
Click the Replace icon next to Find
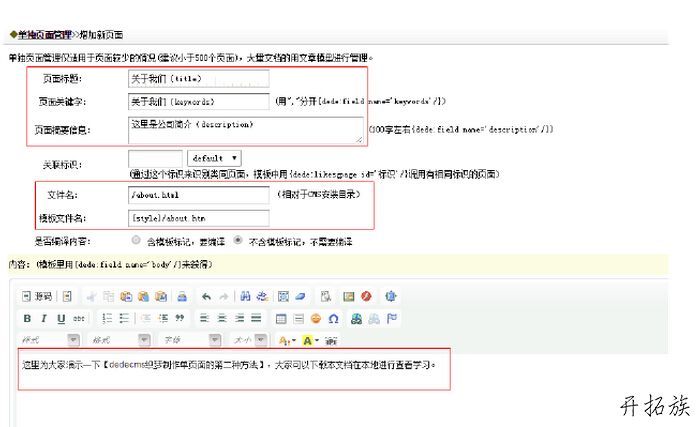coord(262,296)
